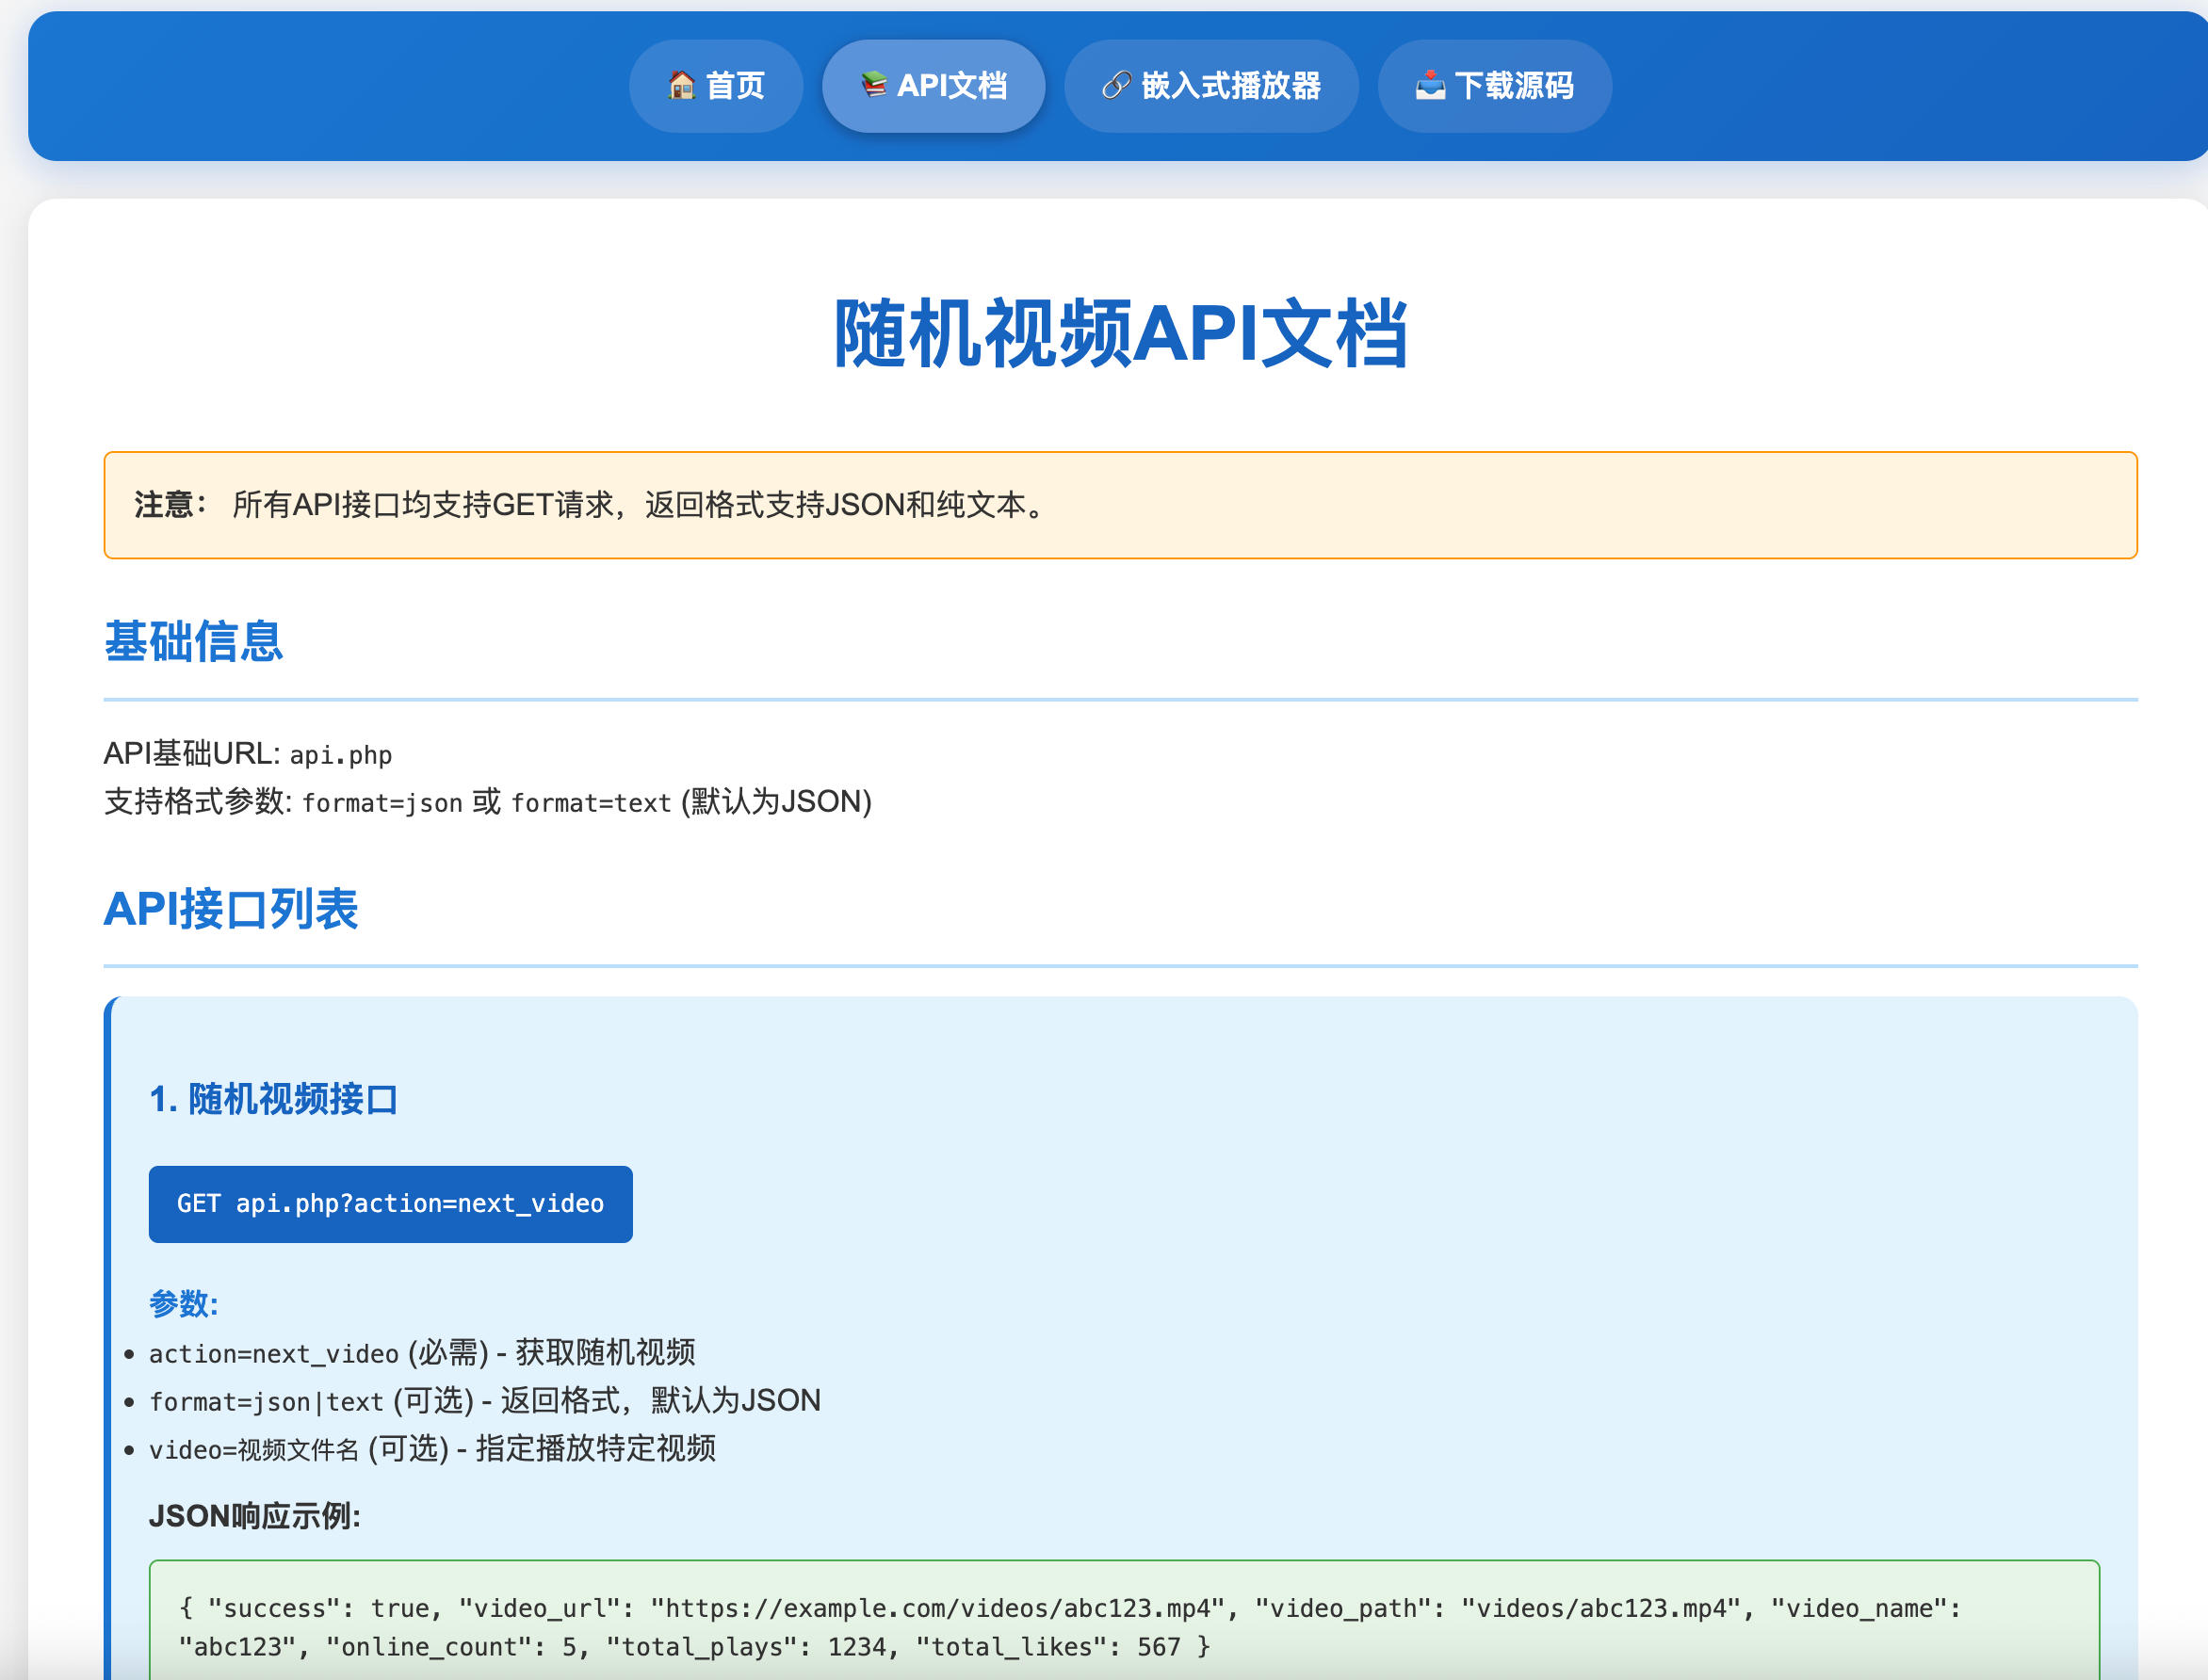This screenshot has width=2208, height=1680.
Task: Click the 支持格式参数: label
Action: click(198, 802)
